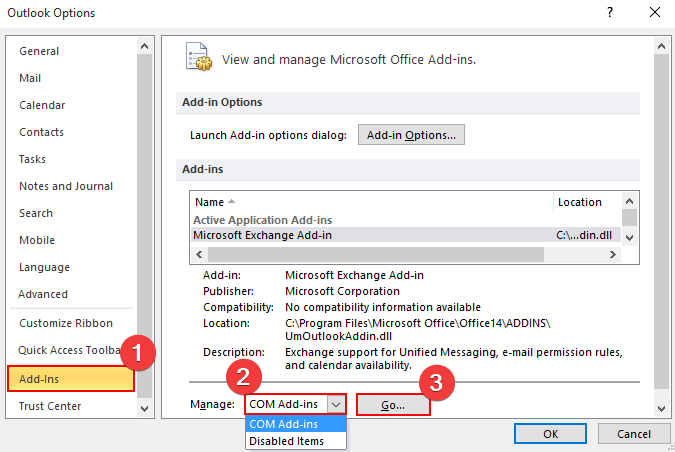Select the Mobile category
This screenshot has width=675, height=452.
37,240
